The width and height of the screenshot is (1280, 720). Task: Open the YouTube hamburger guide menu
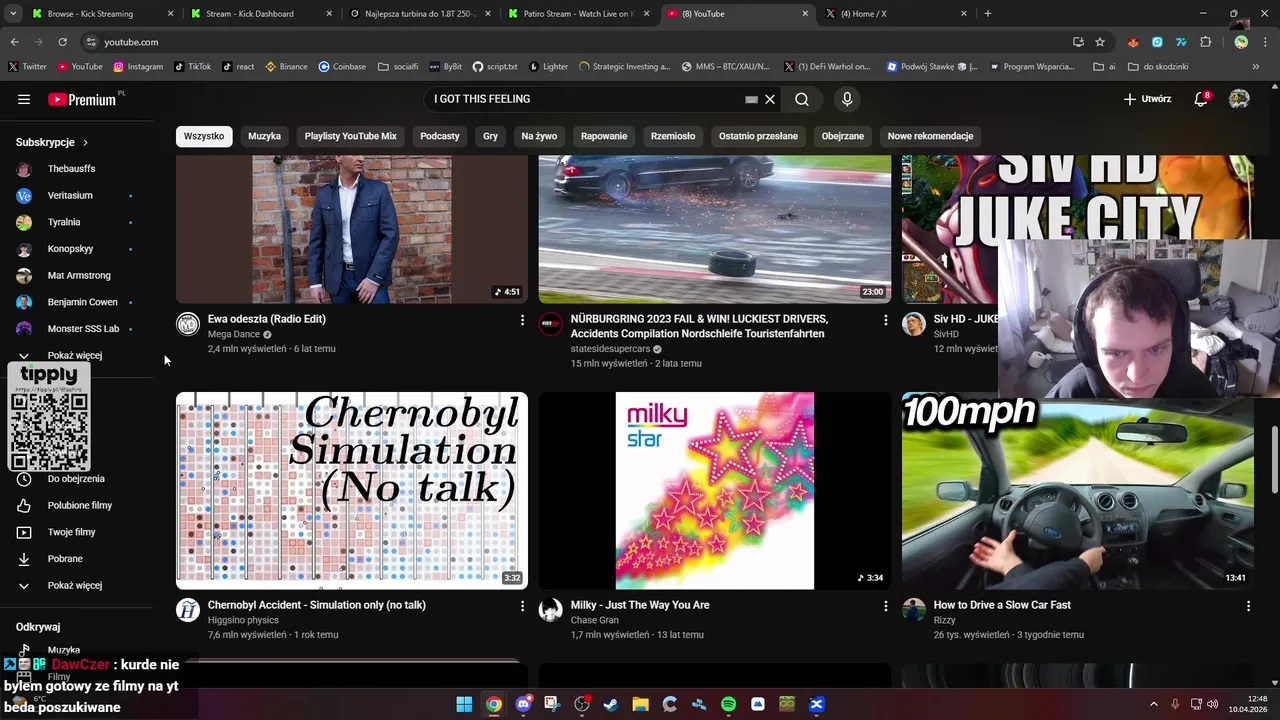point(24,99)
